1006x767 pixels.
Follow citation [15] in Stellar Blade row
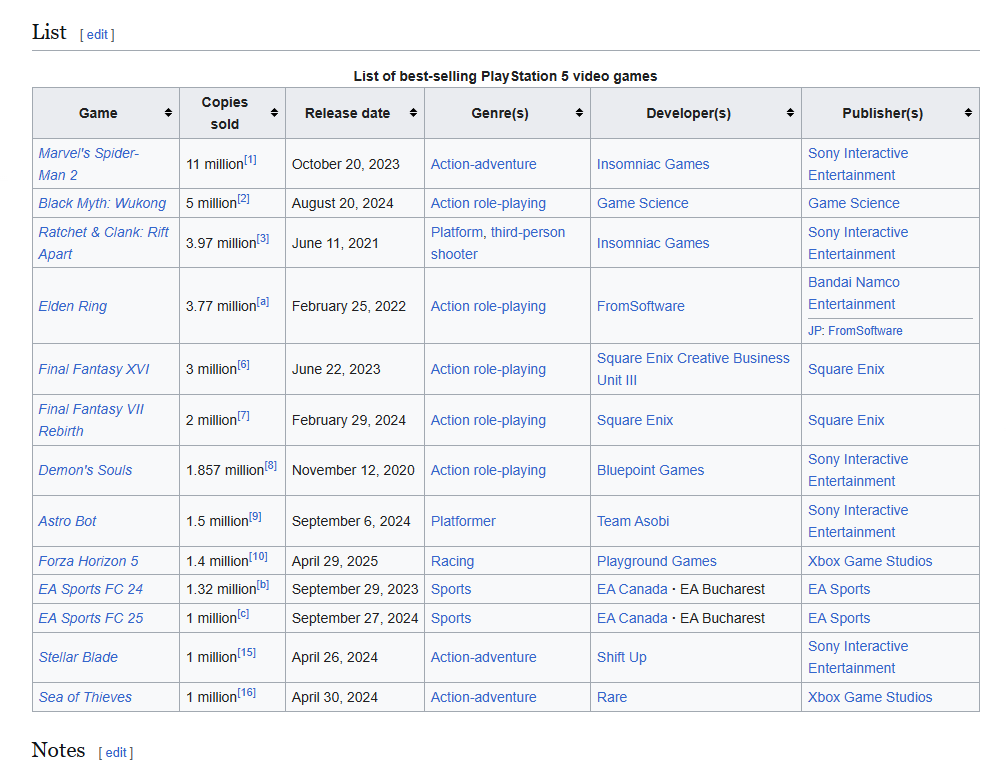246,653
